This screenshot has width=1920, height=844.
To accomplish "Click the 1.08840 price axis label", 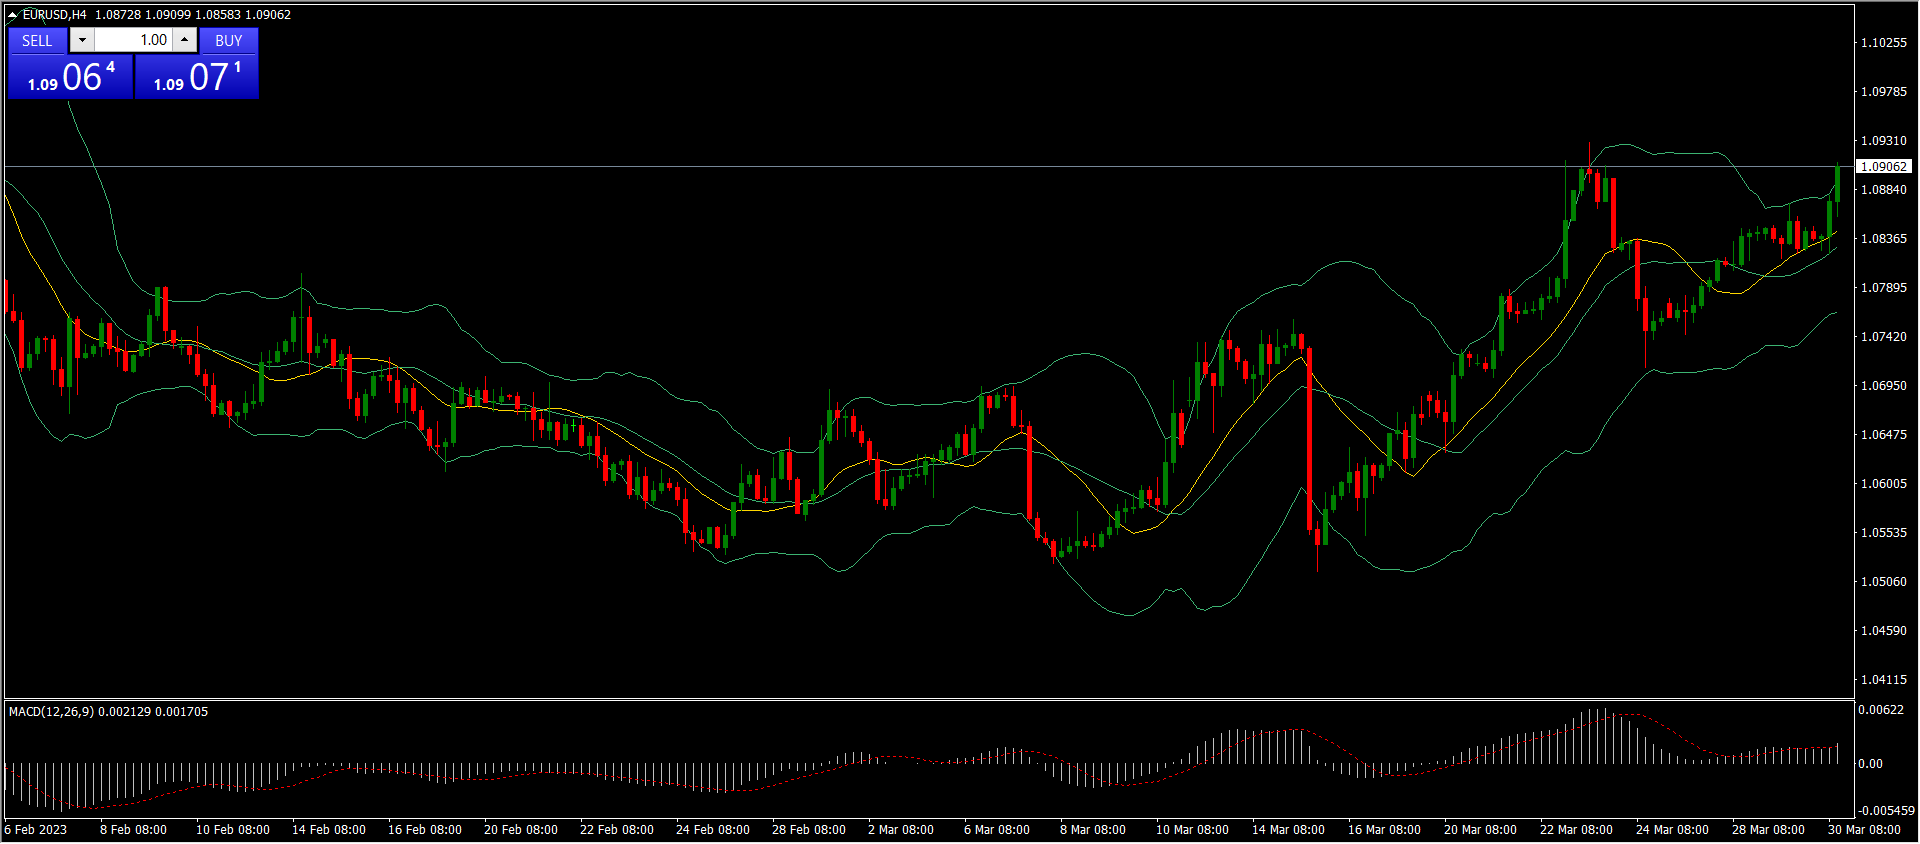I will (x=1883, y=190).
